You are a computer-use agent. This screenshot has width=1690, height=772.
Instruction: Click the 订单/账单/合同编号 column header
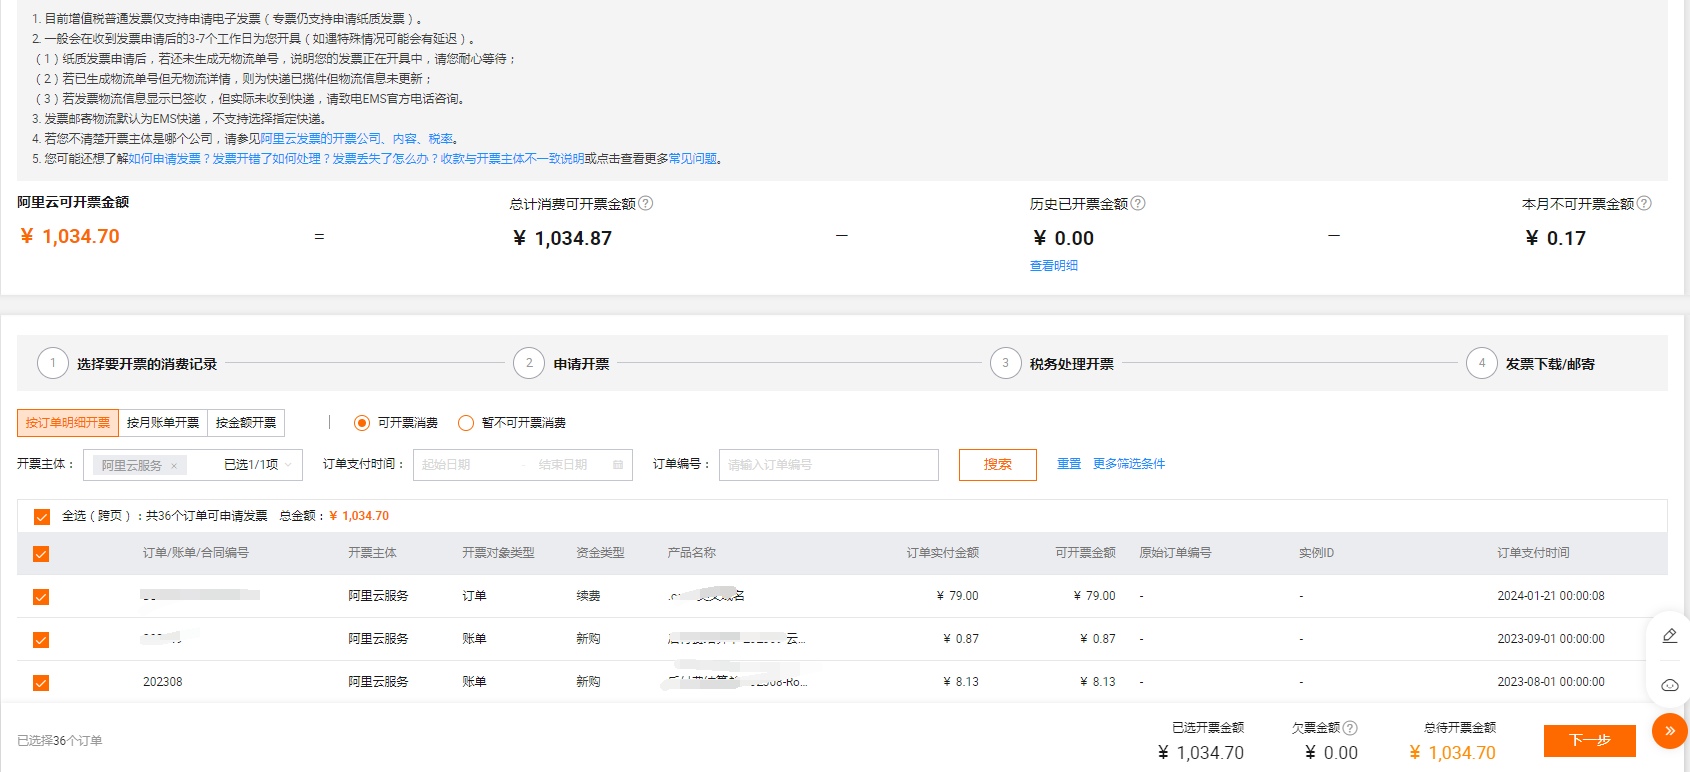click(x=196, y=553)
